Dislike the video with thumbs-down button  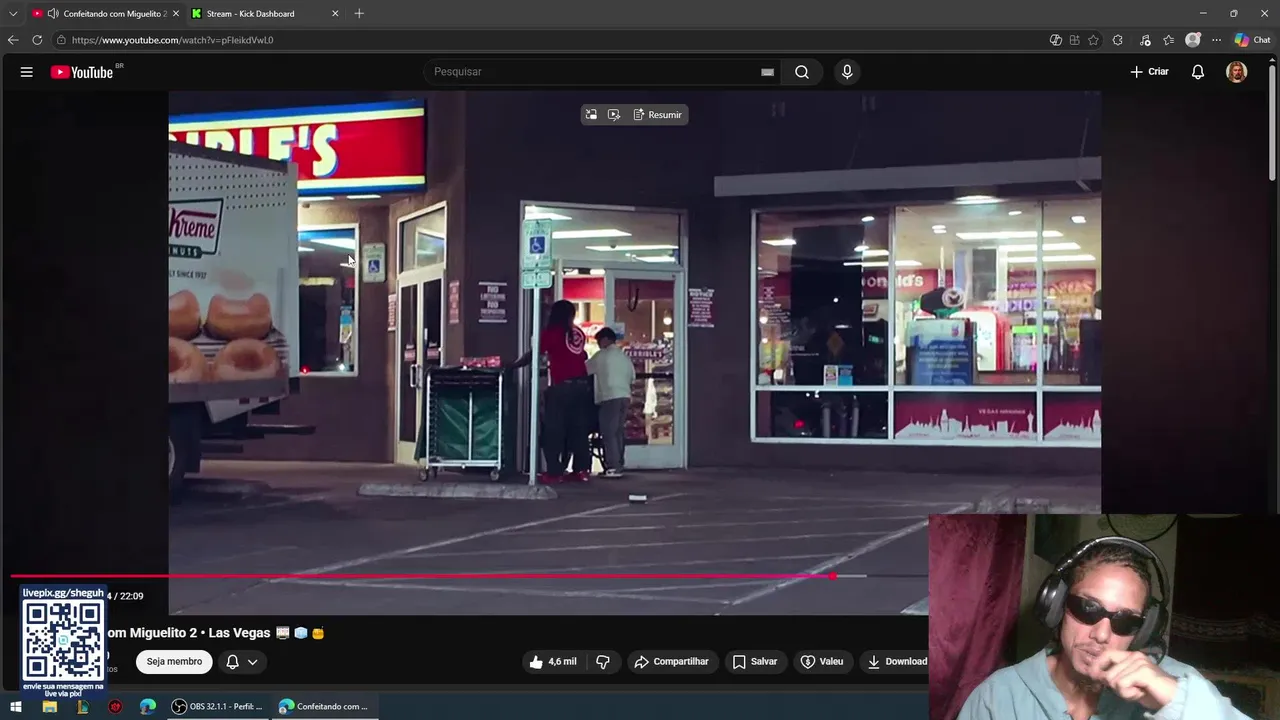point(603,661)
